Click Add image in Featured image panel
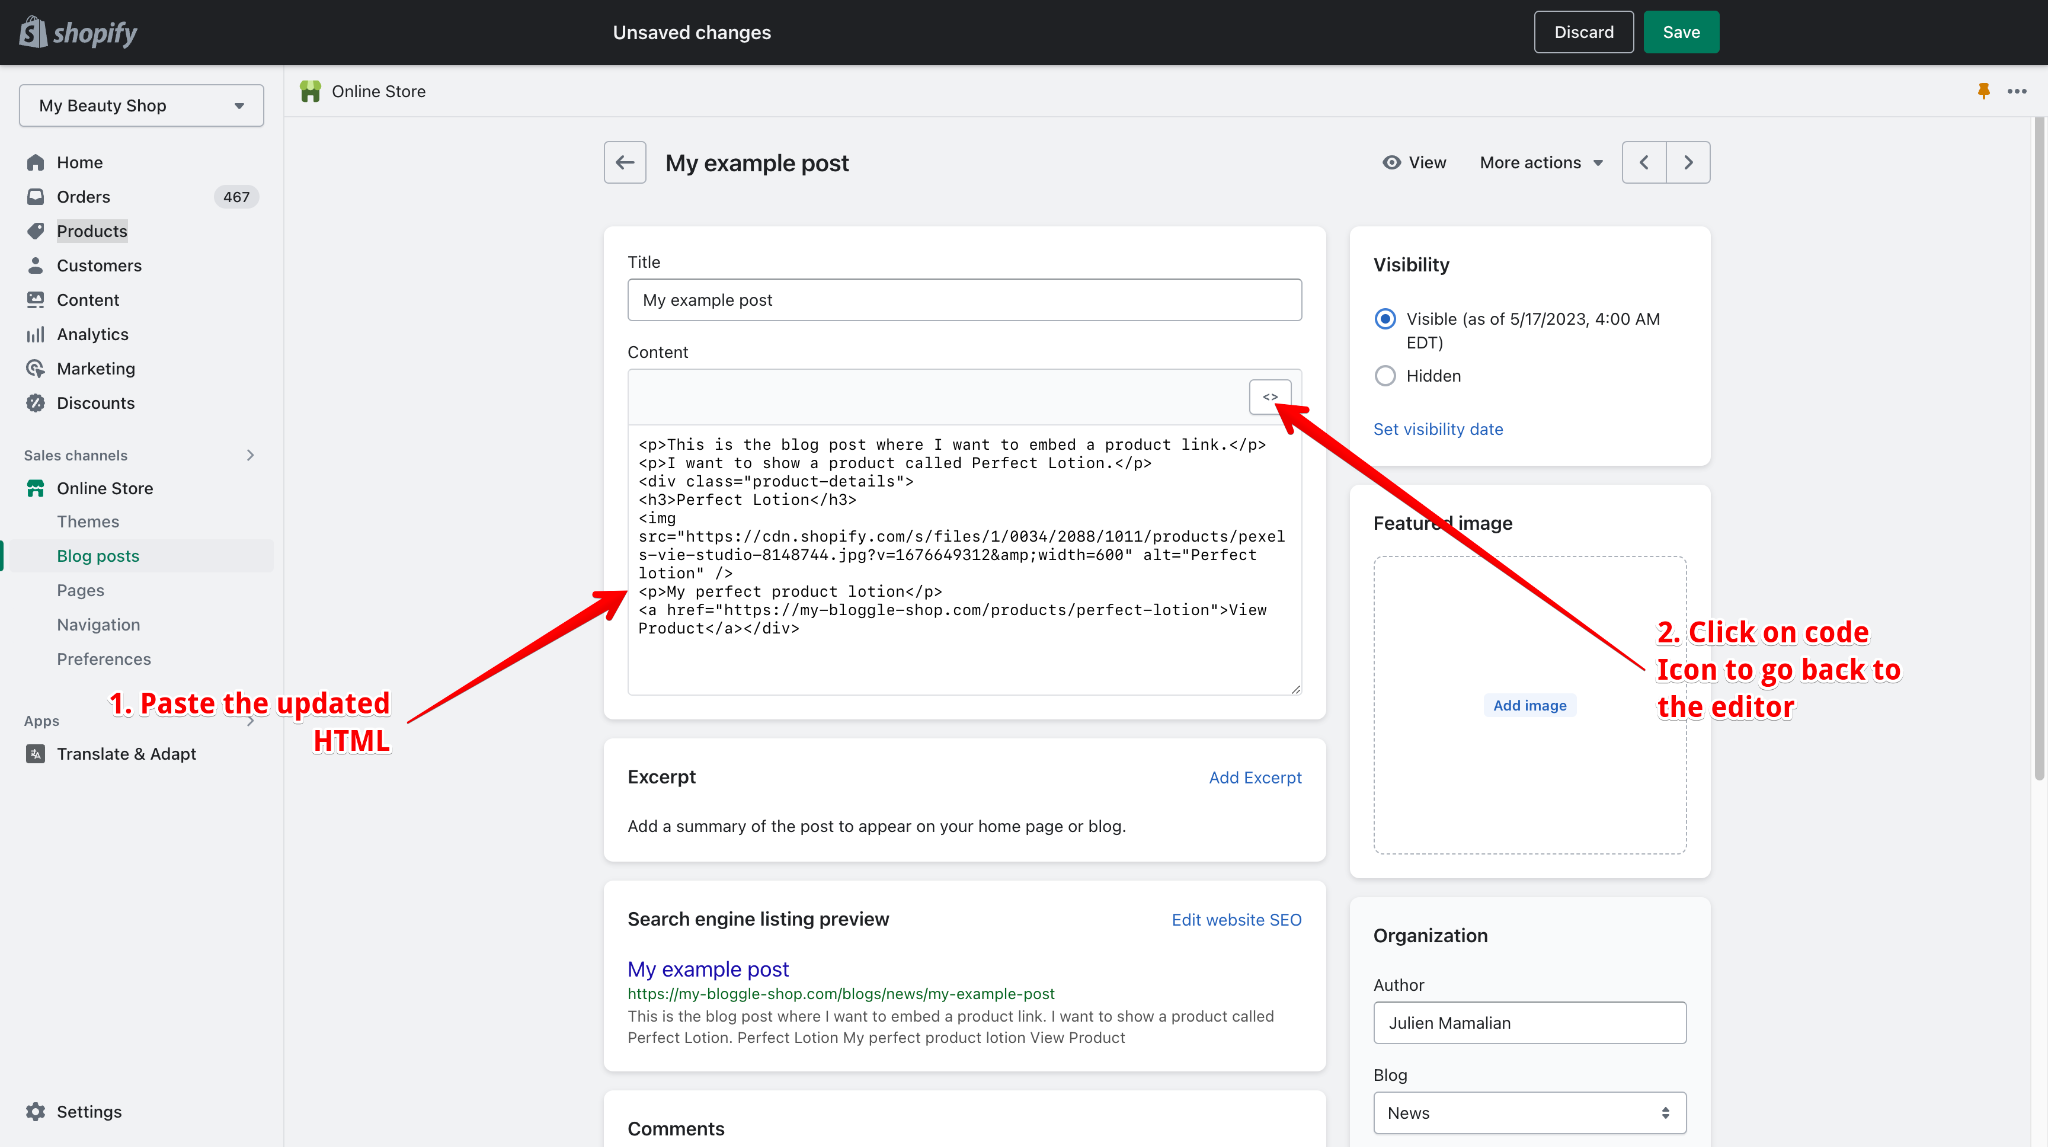The width and height of the screenshot is (2048, 1147). [1529, 705]
